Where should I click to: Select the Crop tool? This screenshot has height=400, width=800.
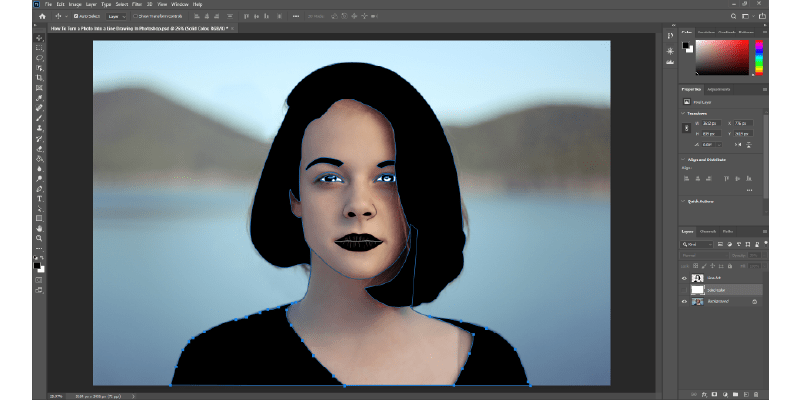click(39, 78)
